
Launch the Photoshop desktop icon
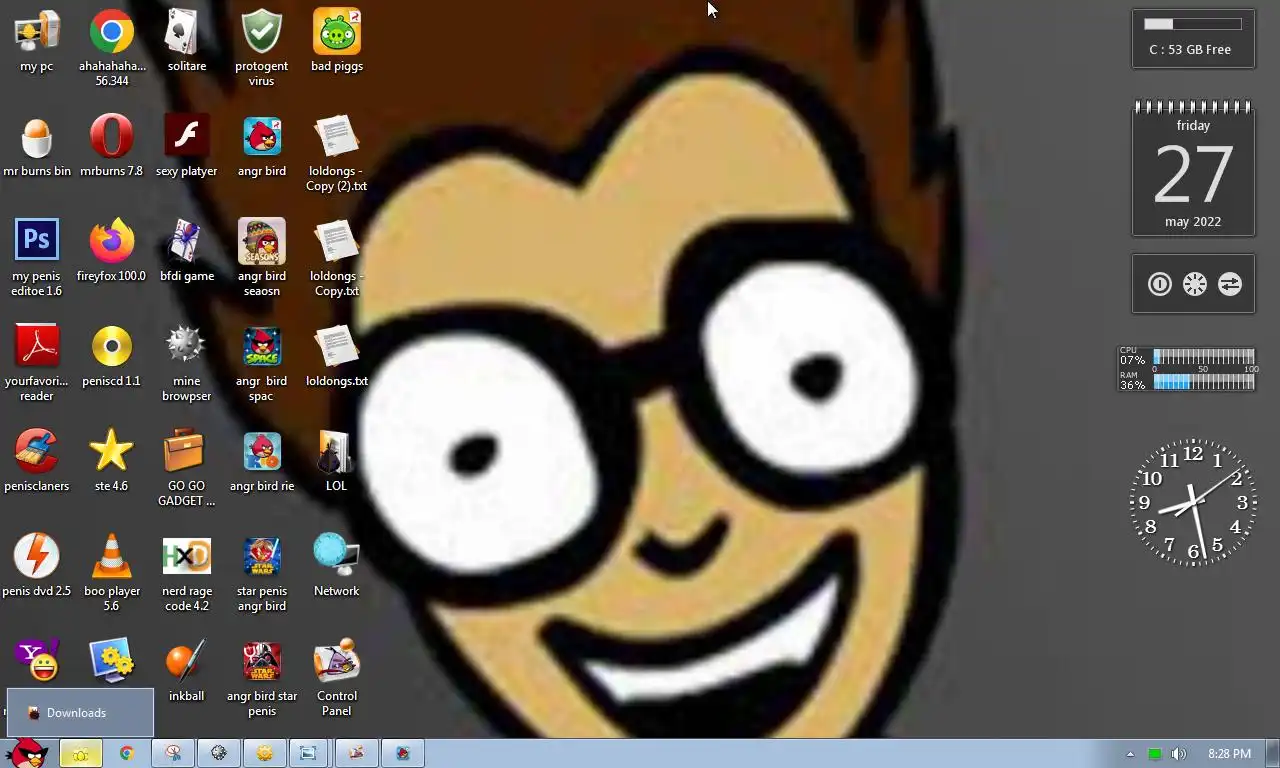[x=36, y=258]
